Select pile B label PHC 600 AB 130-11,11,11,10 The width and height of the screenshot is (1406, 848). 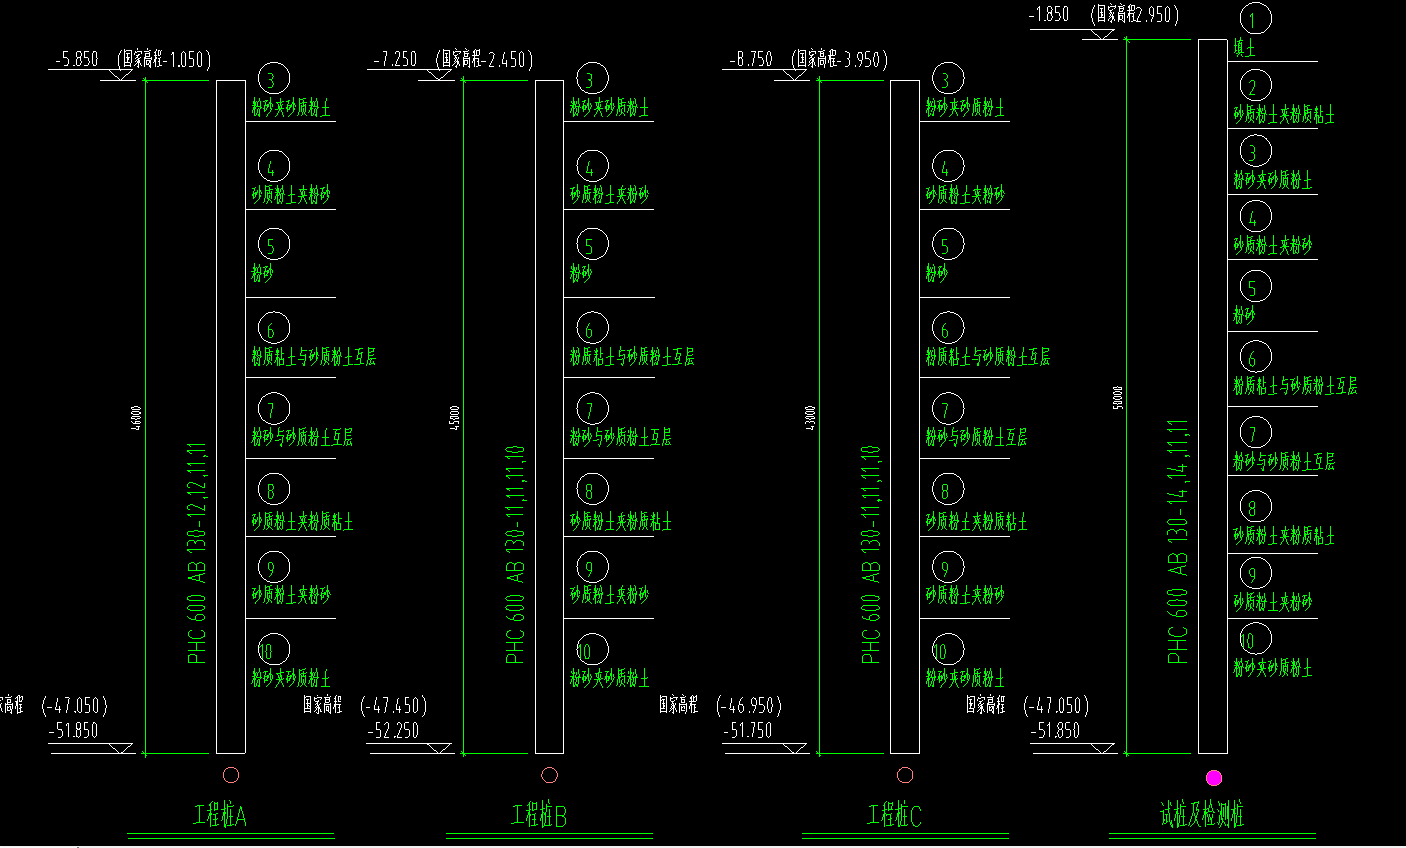pos(515,554)
